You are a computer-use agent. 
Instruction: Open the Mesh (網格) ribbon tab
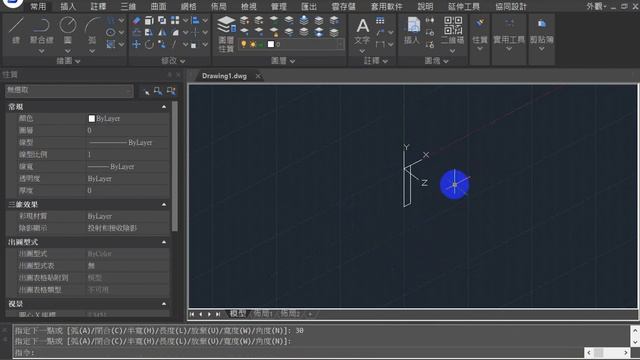(189, 7)
